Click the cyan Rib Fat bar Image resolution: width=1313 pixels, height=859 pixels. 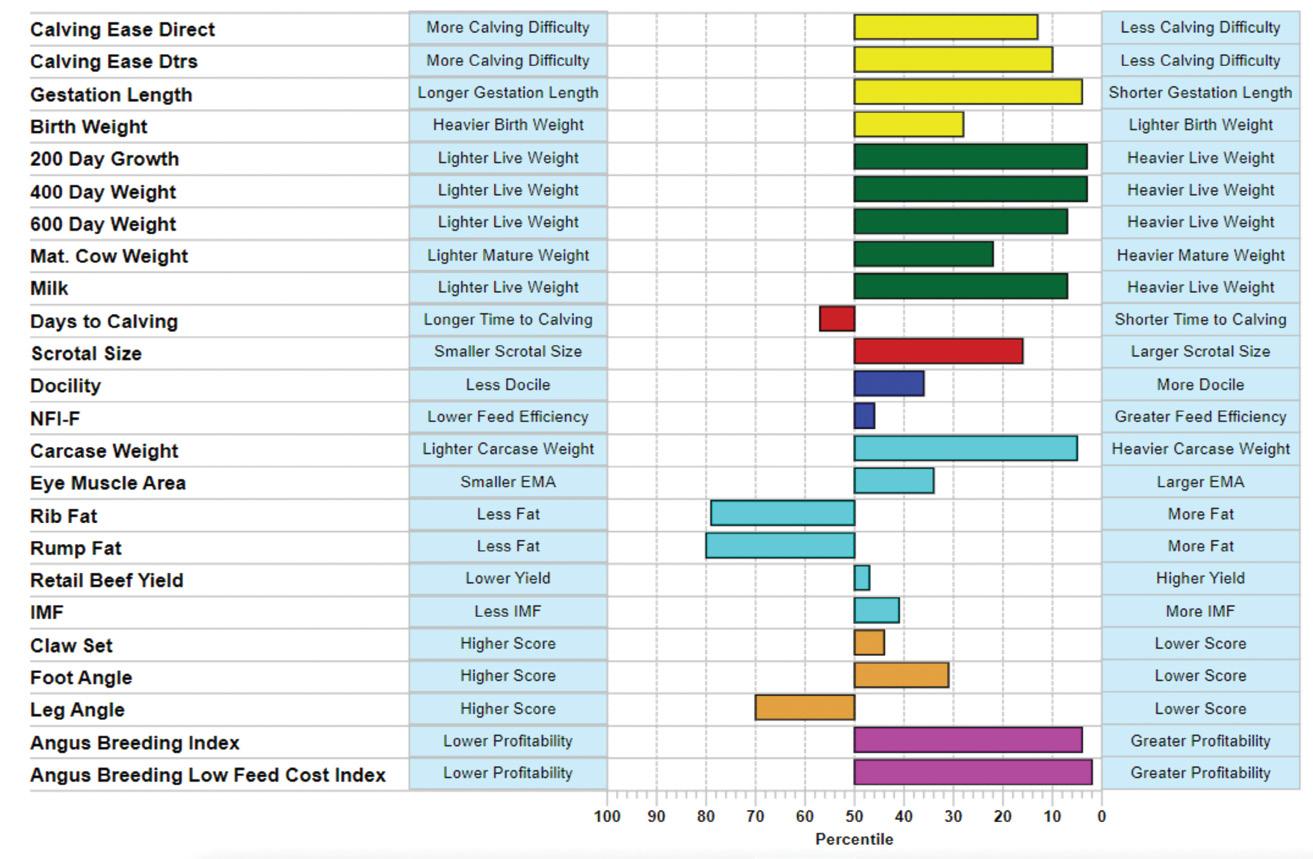[x=782, y=513]
